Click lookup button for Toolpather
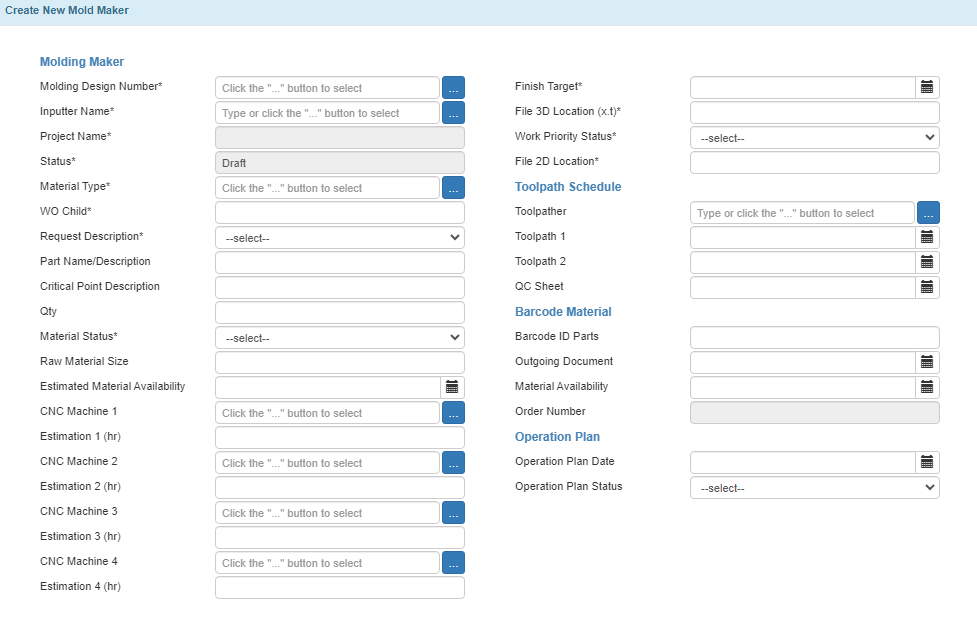 (928, 212)
